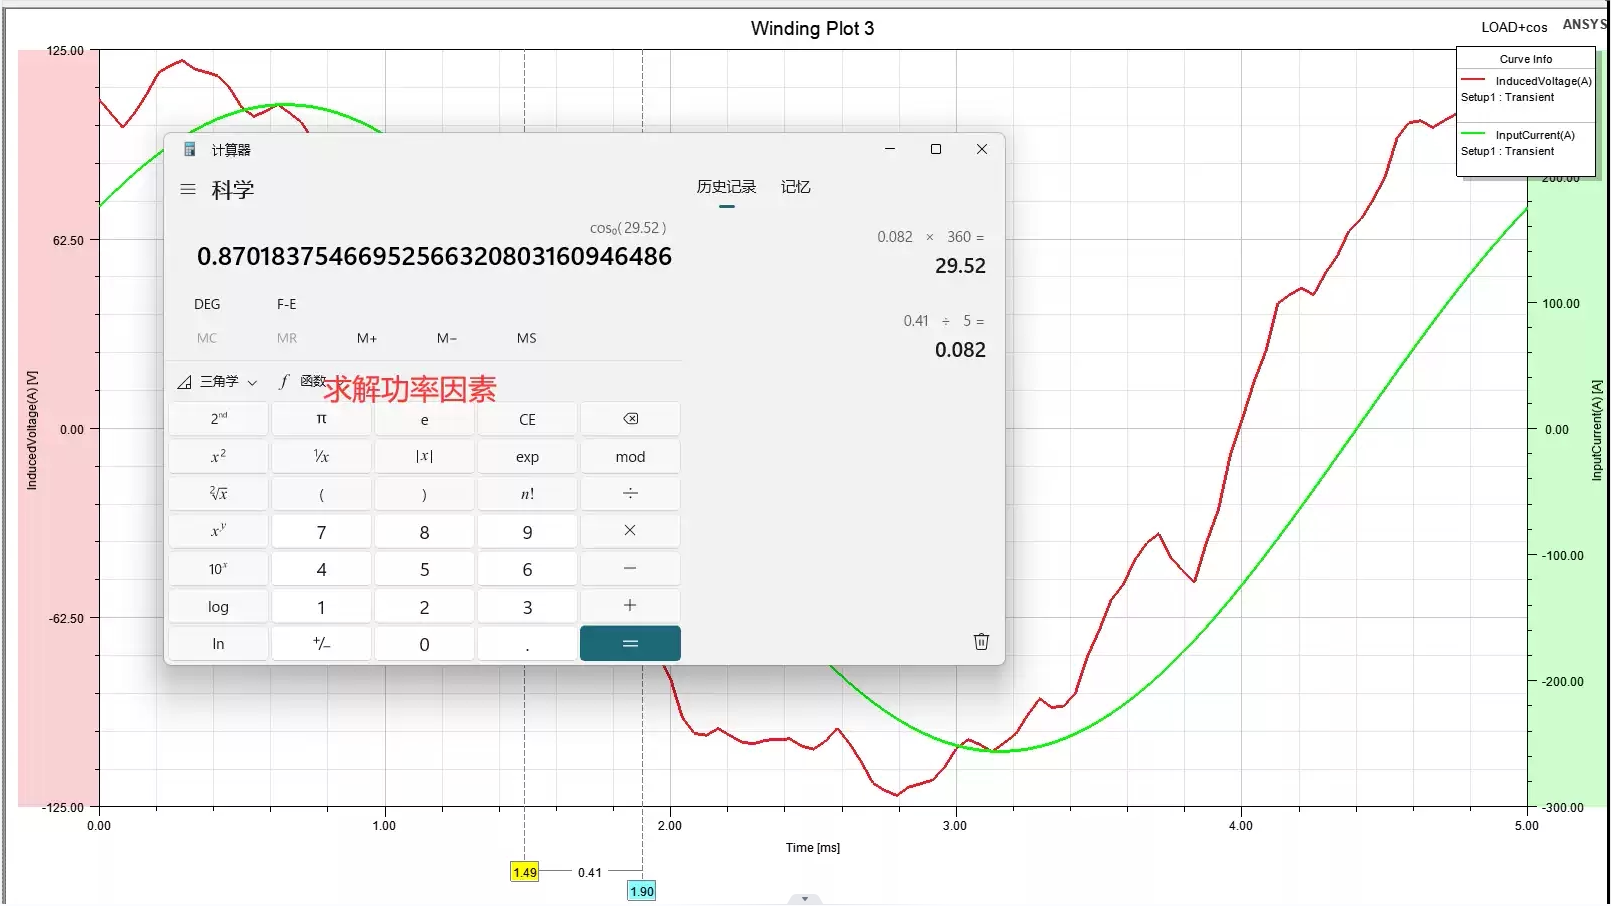Click the exp key
1611x906 pixels.
527,456
